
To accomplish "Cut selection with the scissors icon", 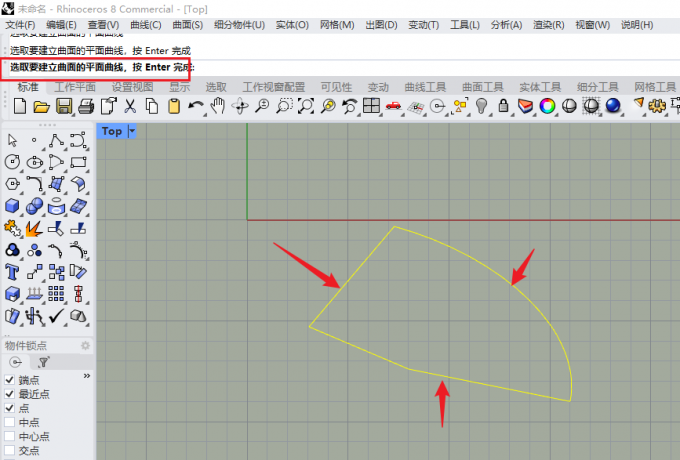I will 130,106.
